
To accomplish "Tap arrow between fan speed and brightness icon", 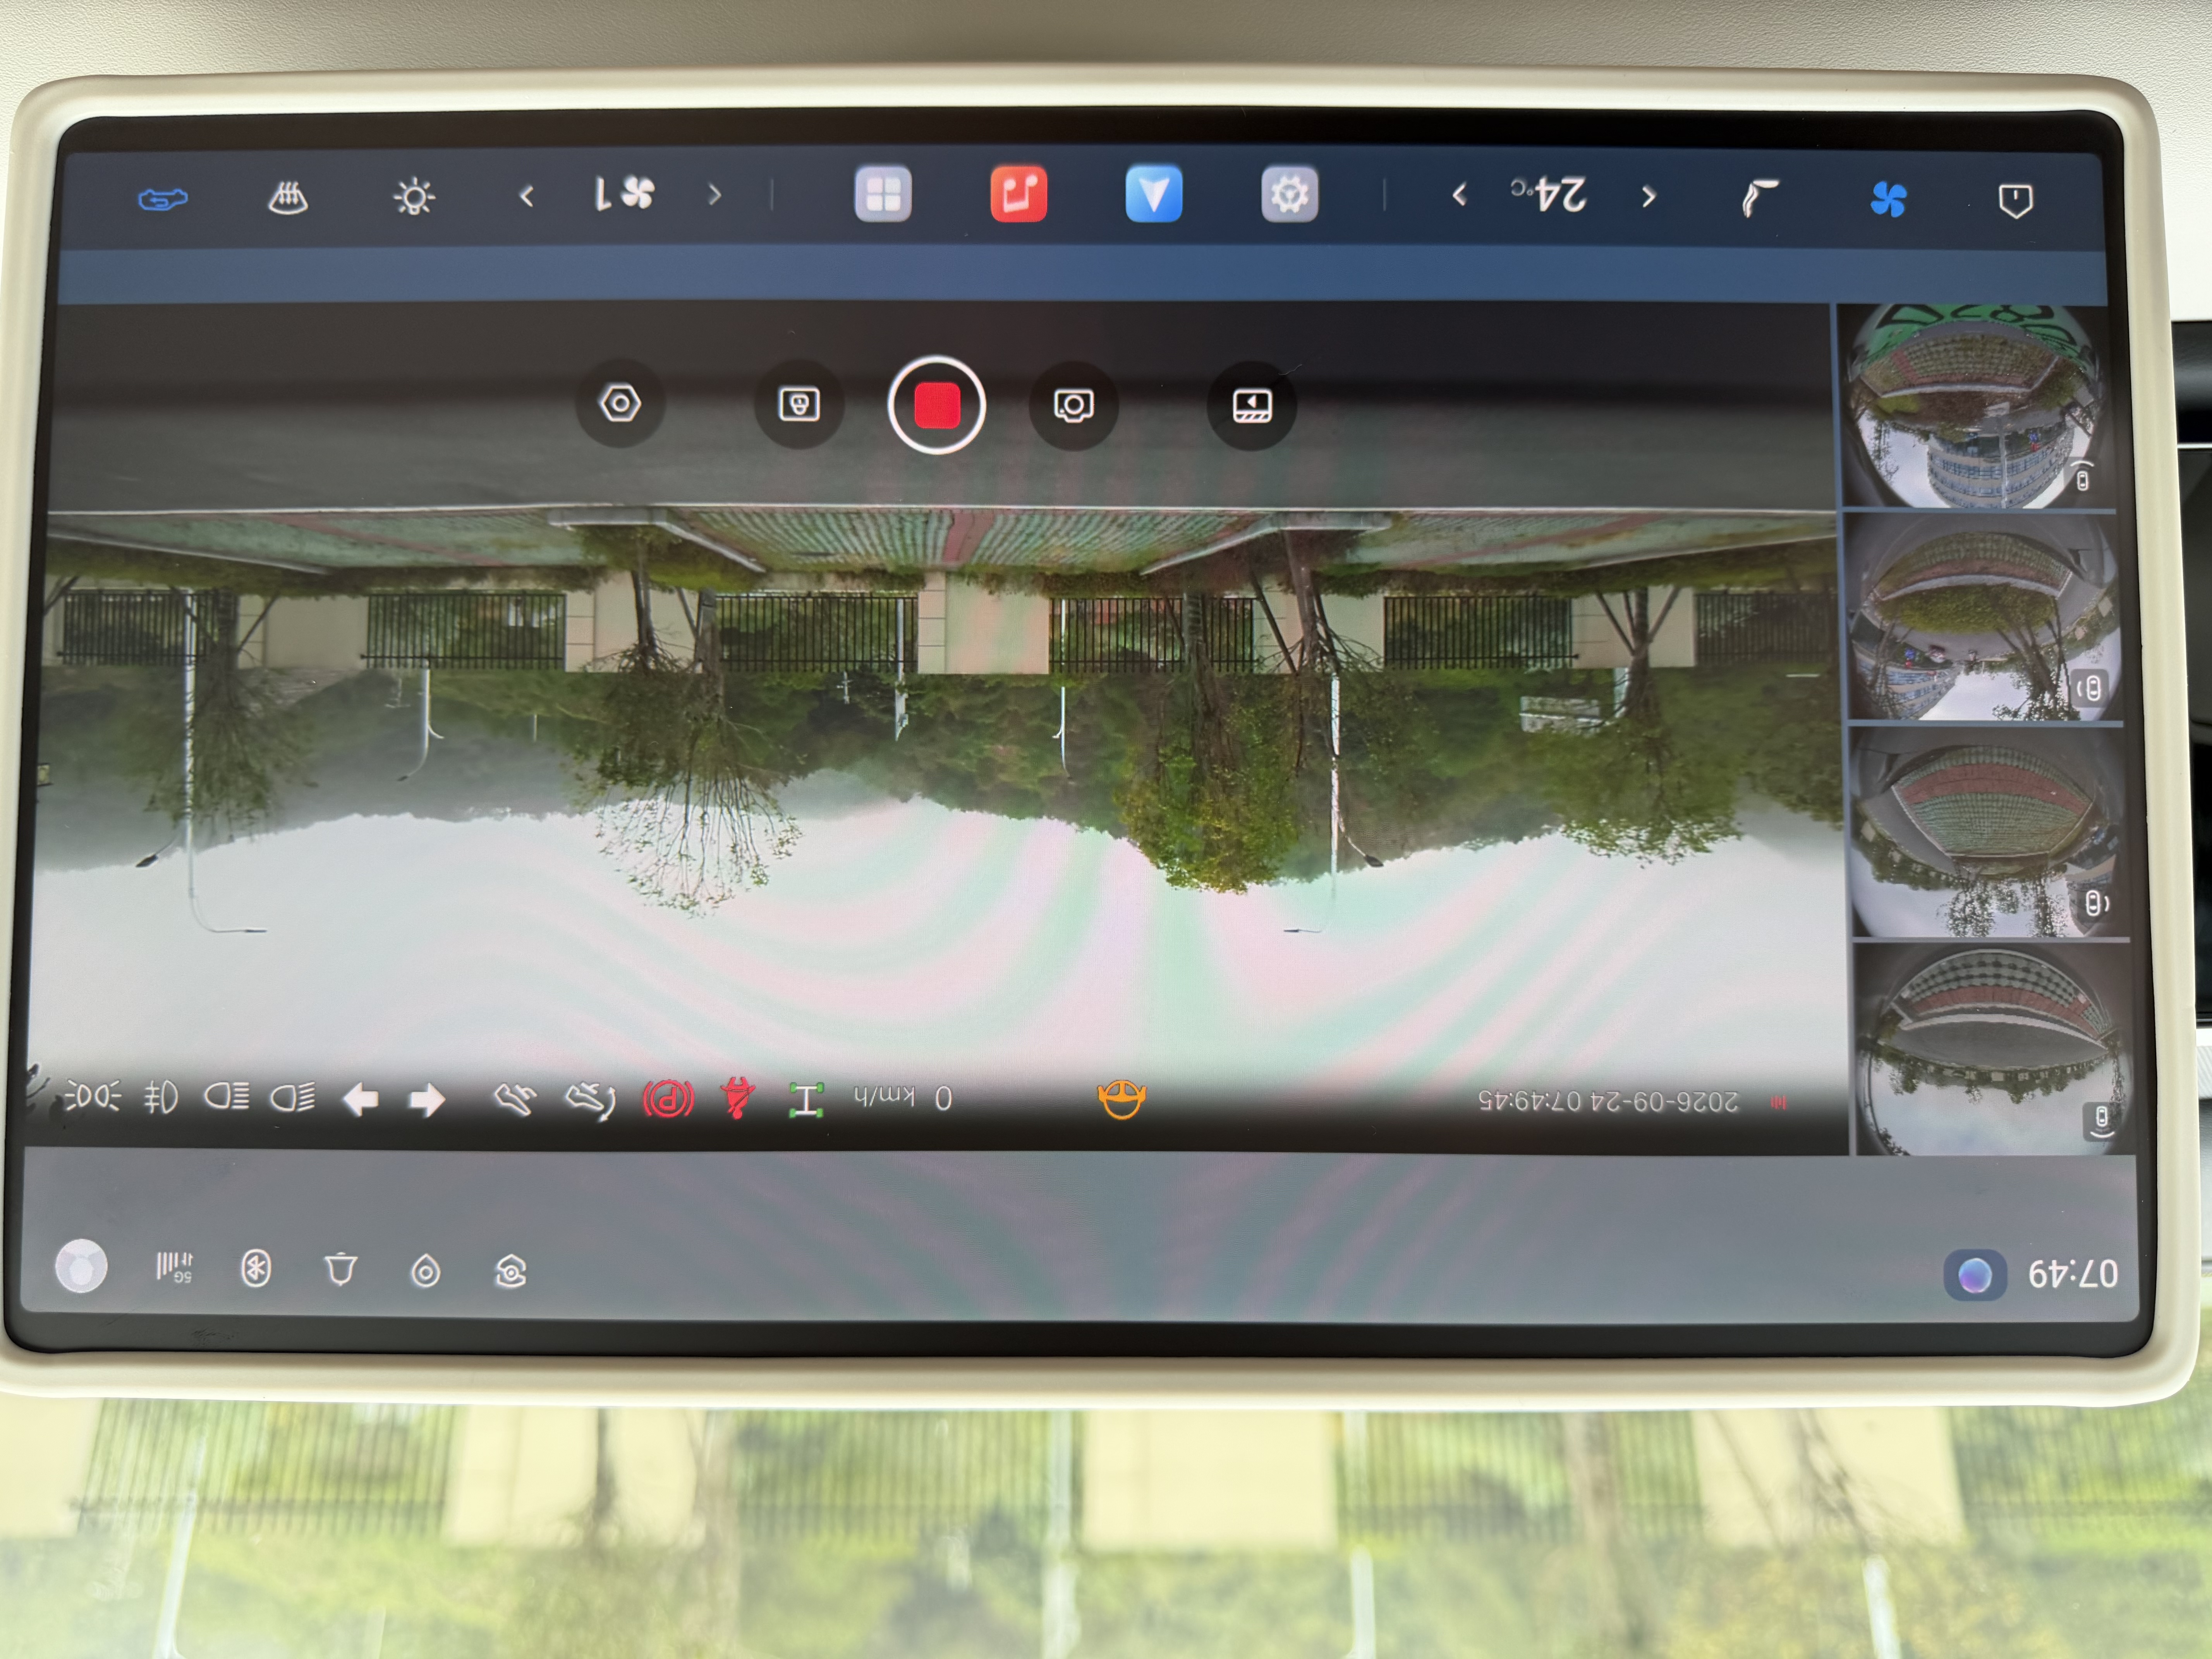I will point(527,196).
